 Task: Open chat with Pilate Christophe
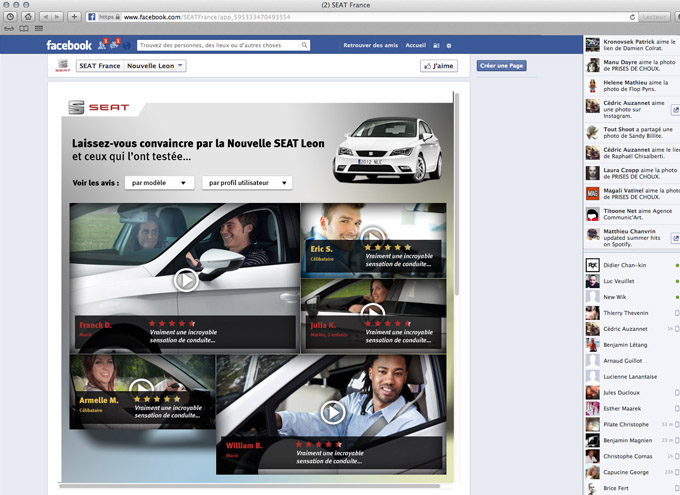pos(632,424)
